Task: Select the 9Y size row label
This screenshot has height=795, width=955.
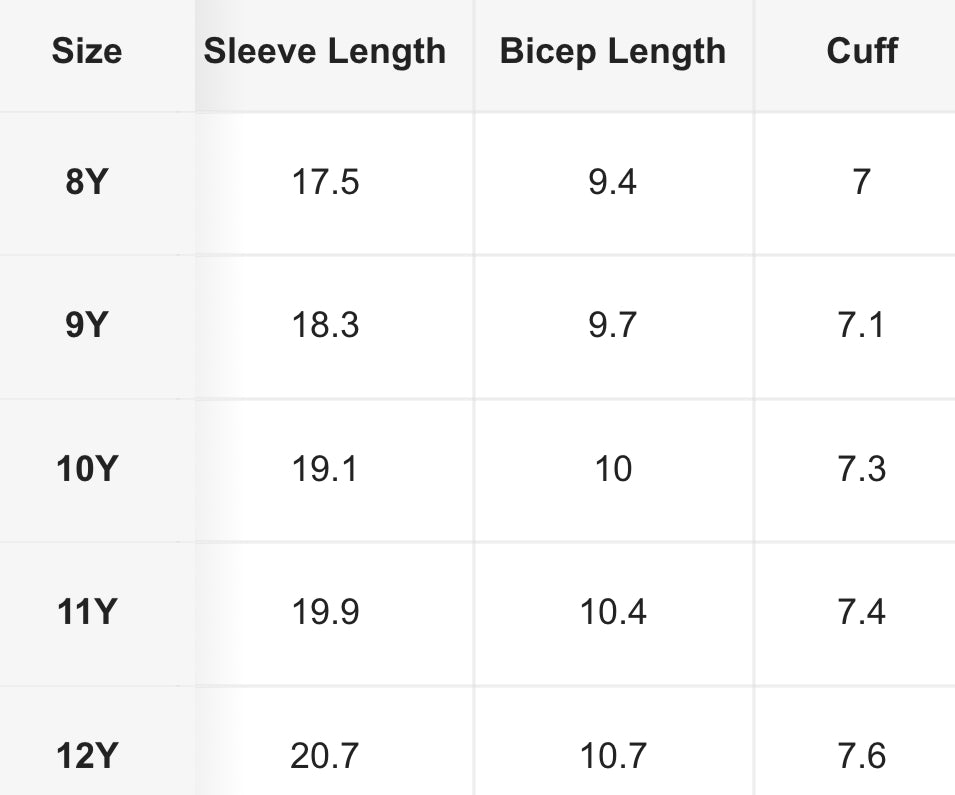Action: tap(87, 326)
